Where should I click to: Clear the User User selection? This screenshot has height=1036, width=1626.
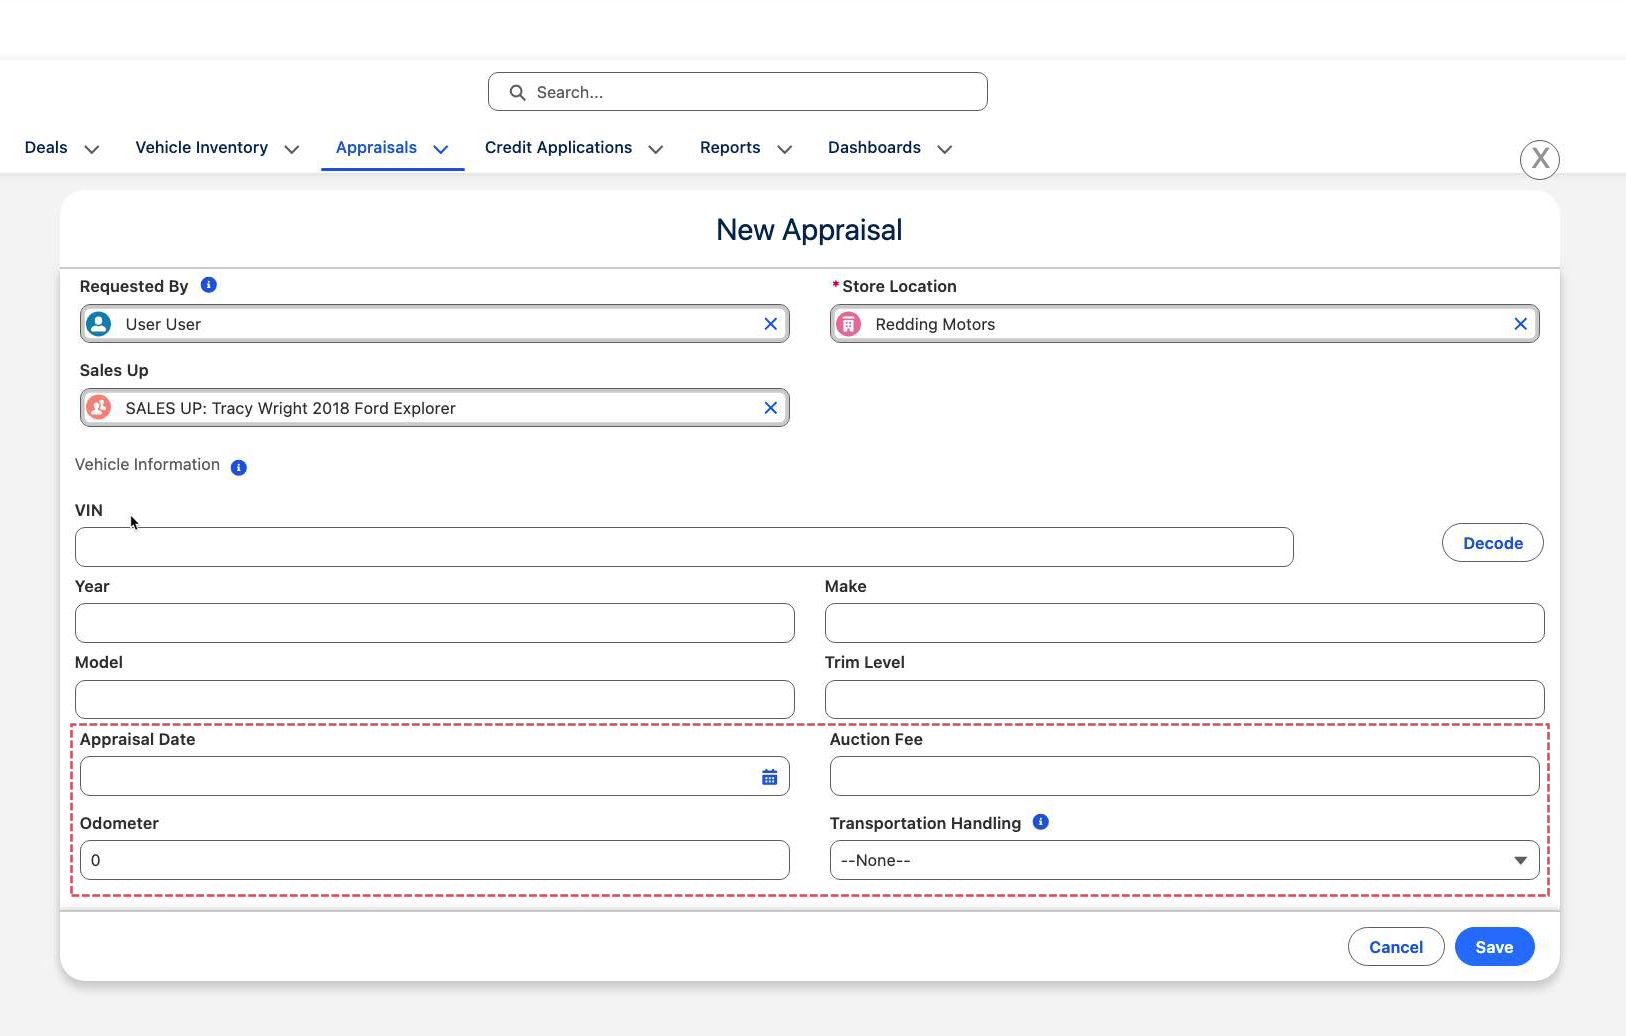[771, 324]
